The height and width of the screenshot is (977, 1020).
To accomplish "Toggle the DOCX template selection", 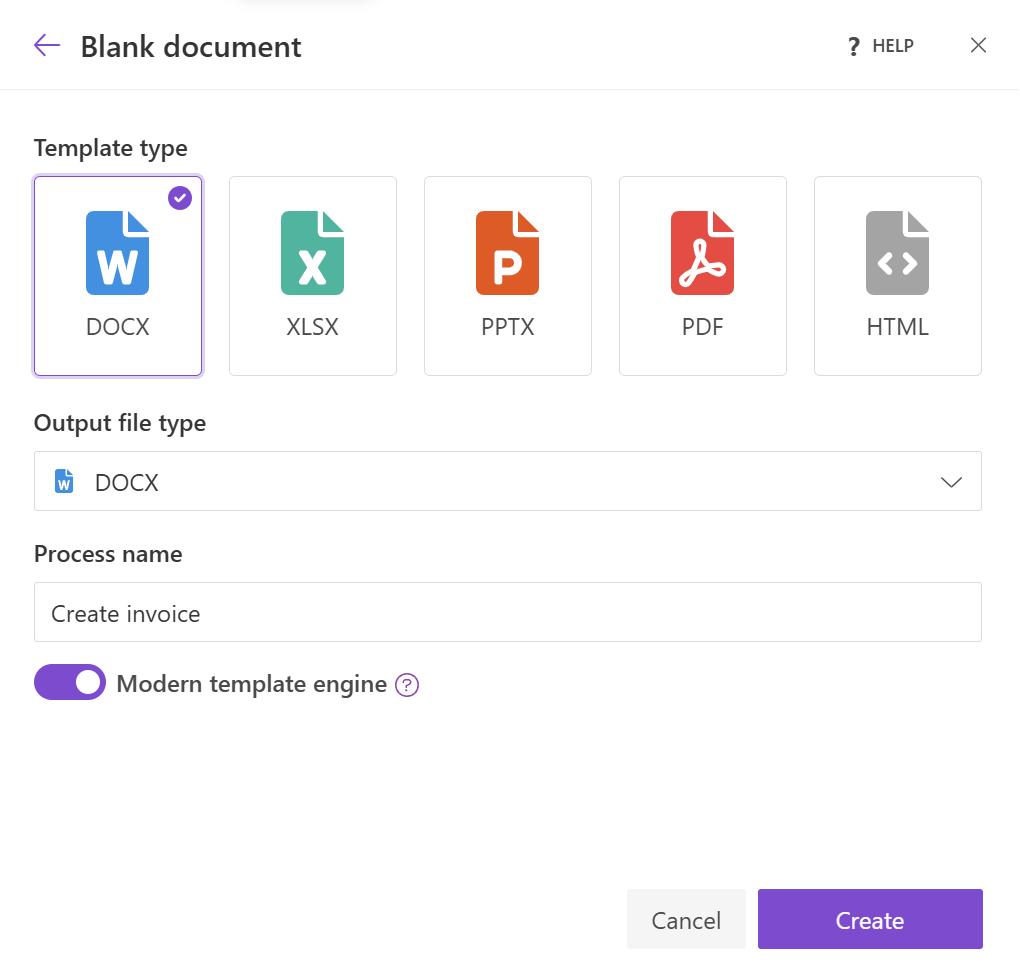I will tap(118, 275).
